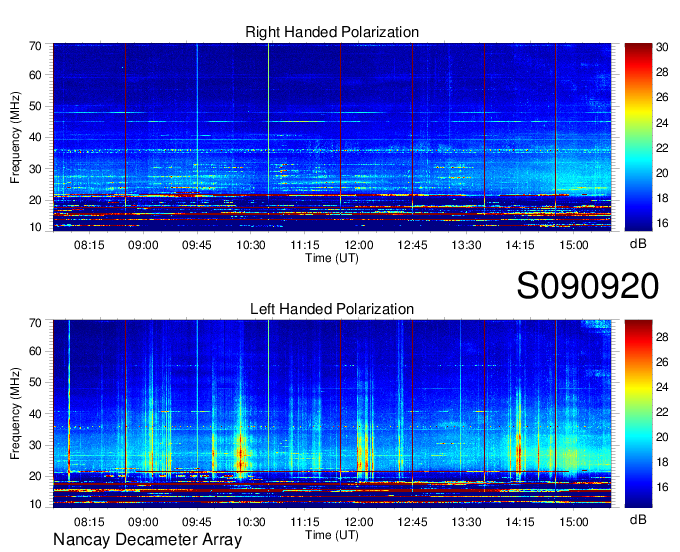Click the dB unit label of Right Handed colorbar
The width and height of the screenshot is (680, 552).
point(638,244)
